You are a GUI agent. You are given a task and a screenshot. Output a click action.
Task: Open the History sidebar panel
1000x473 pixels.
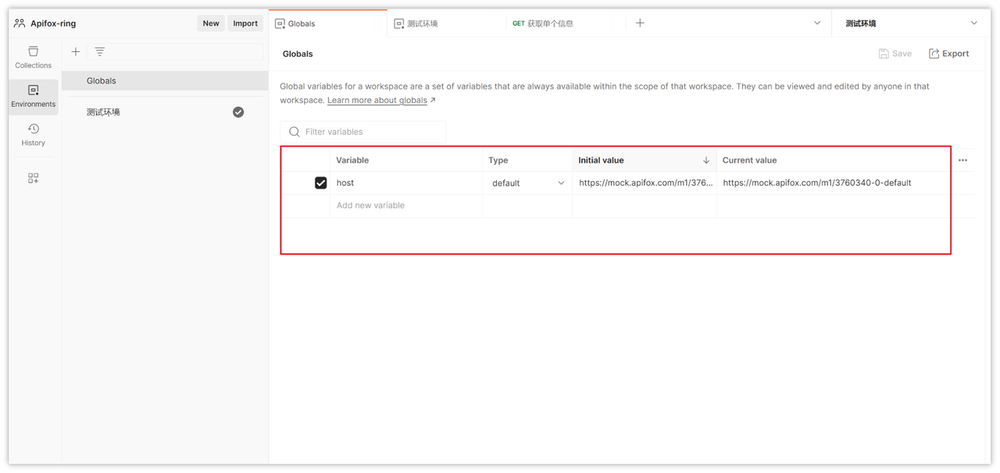[x=33, y=135]
